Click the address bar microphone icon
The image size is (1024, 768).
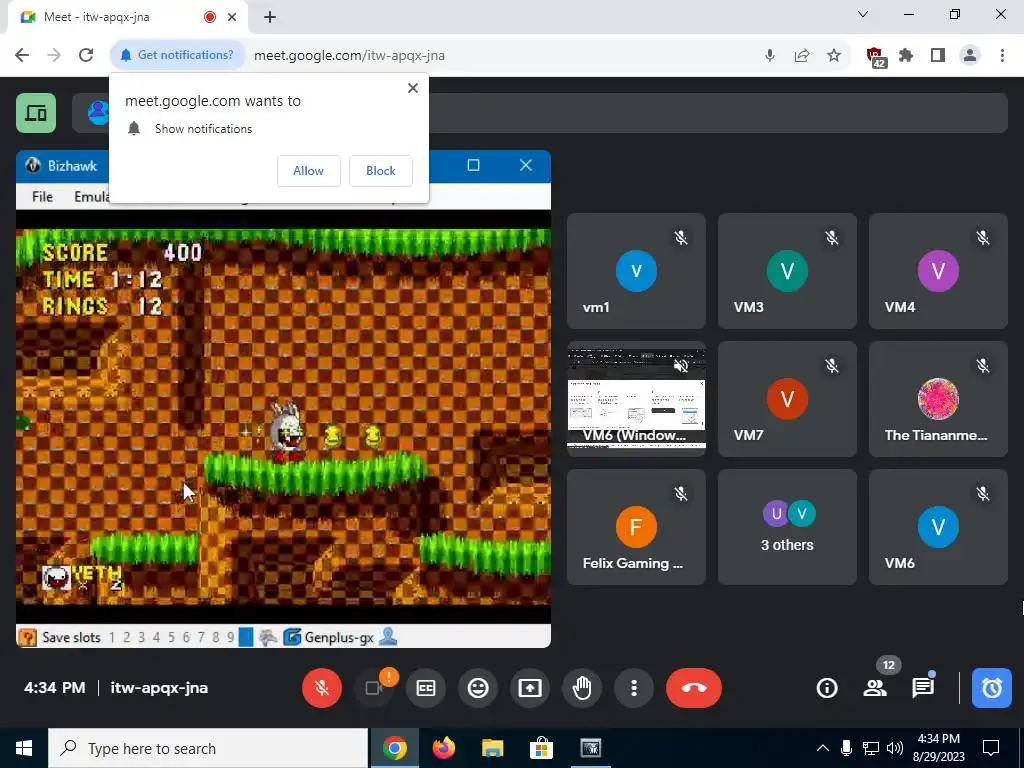tap(770, 56)
